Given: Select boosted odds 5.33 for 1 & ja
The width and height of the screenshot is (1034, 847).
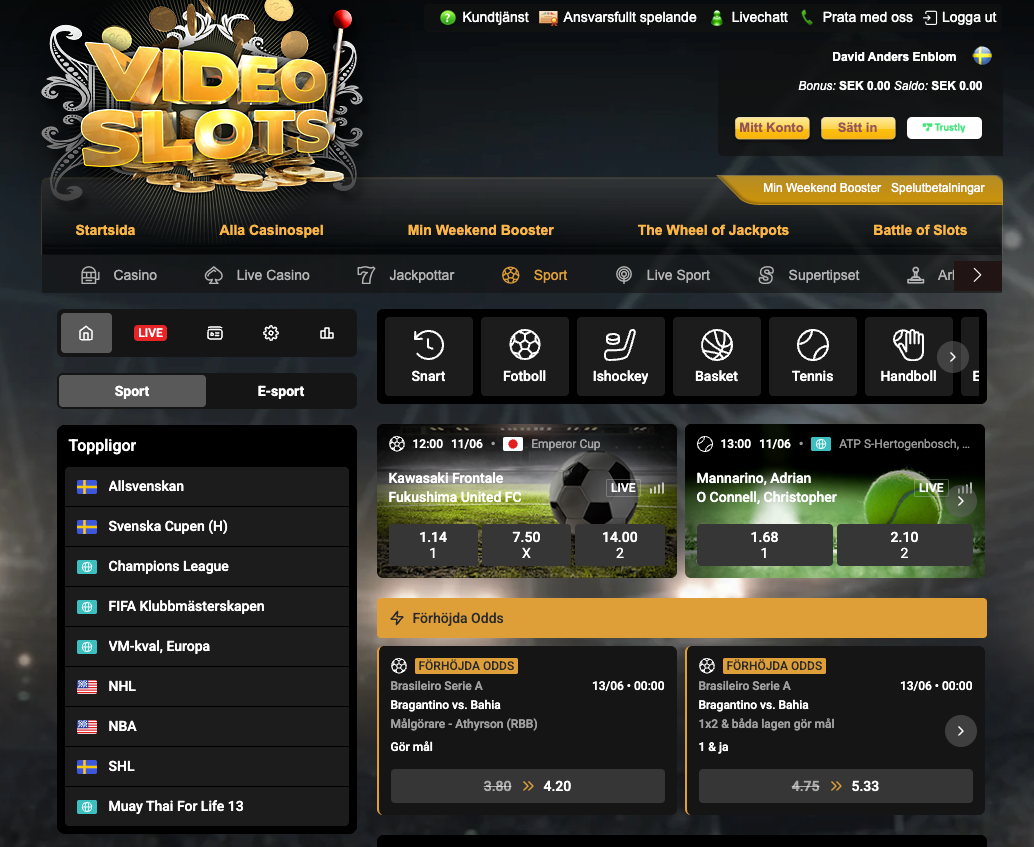Looking at the screenshot, I should pos(836,786).
